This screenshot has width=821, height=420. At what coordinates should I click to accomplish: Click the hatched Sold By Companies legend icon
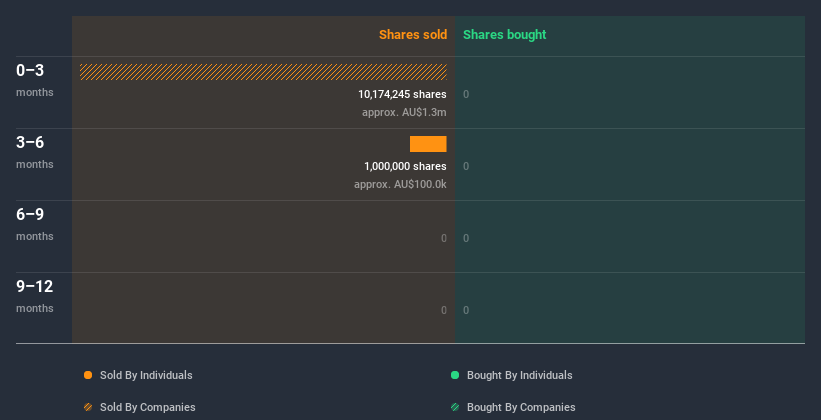88,407
